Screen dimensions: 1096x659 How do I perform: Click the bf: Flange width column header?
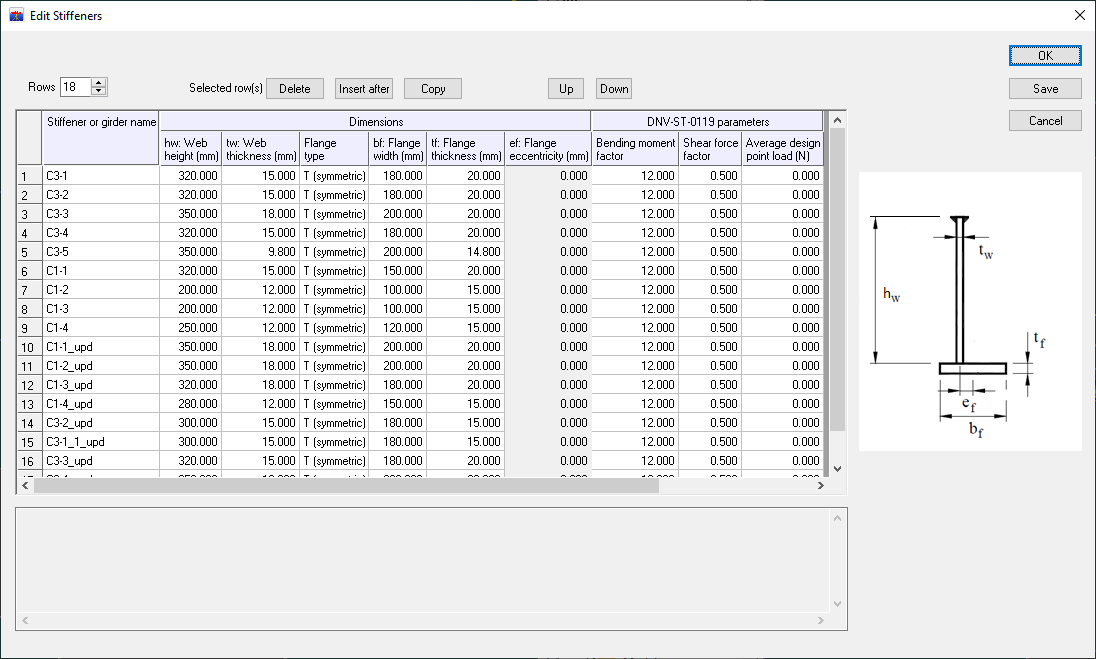[398, 149]
